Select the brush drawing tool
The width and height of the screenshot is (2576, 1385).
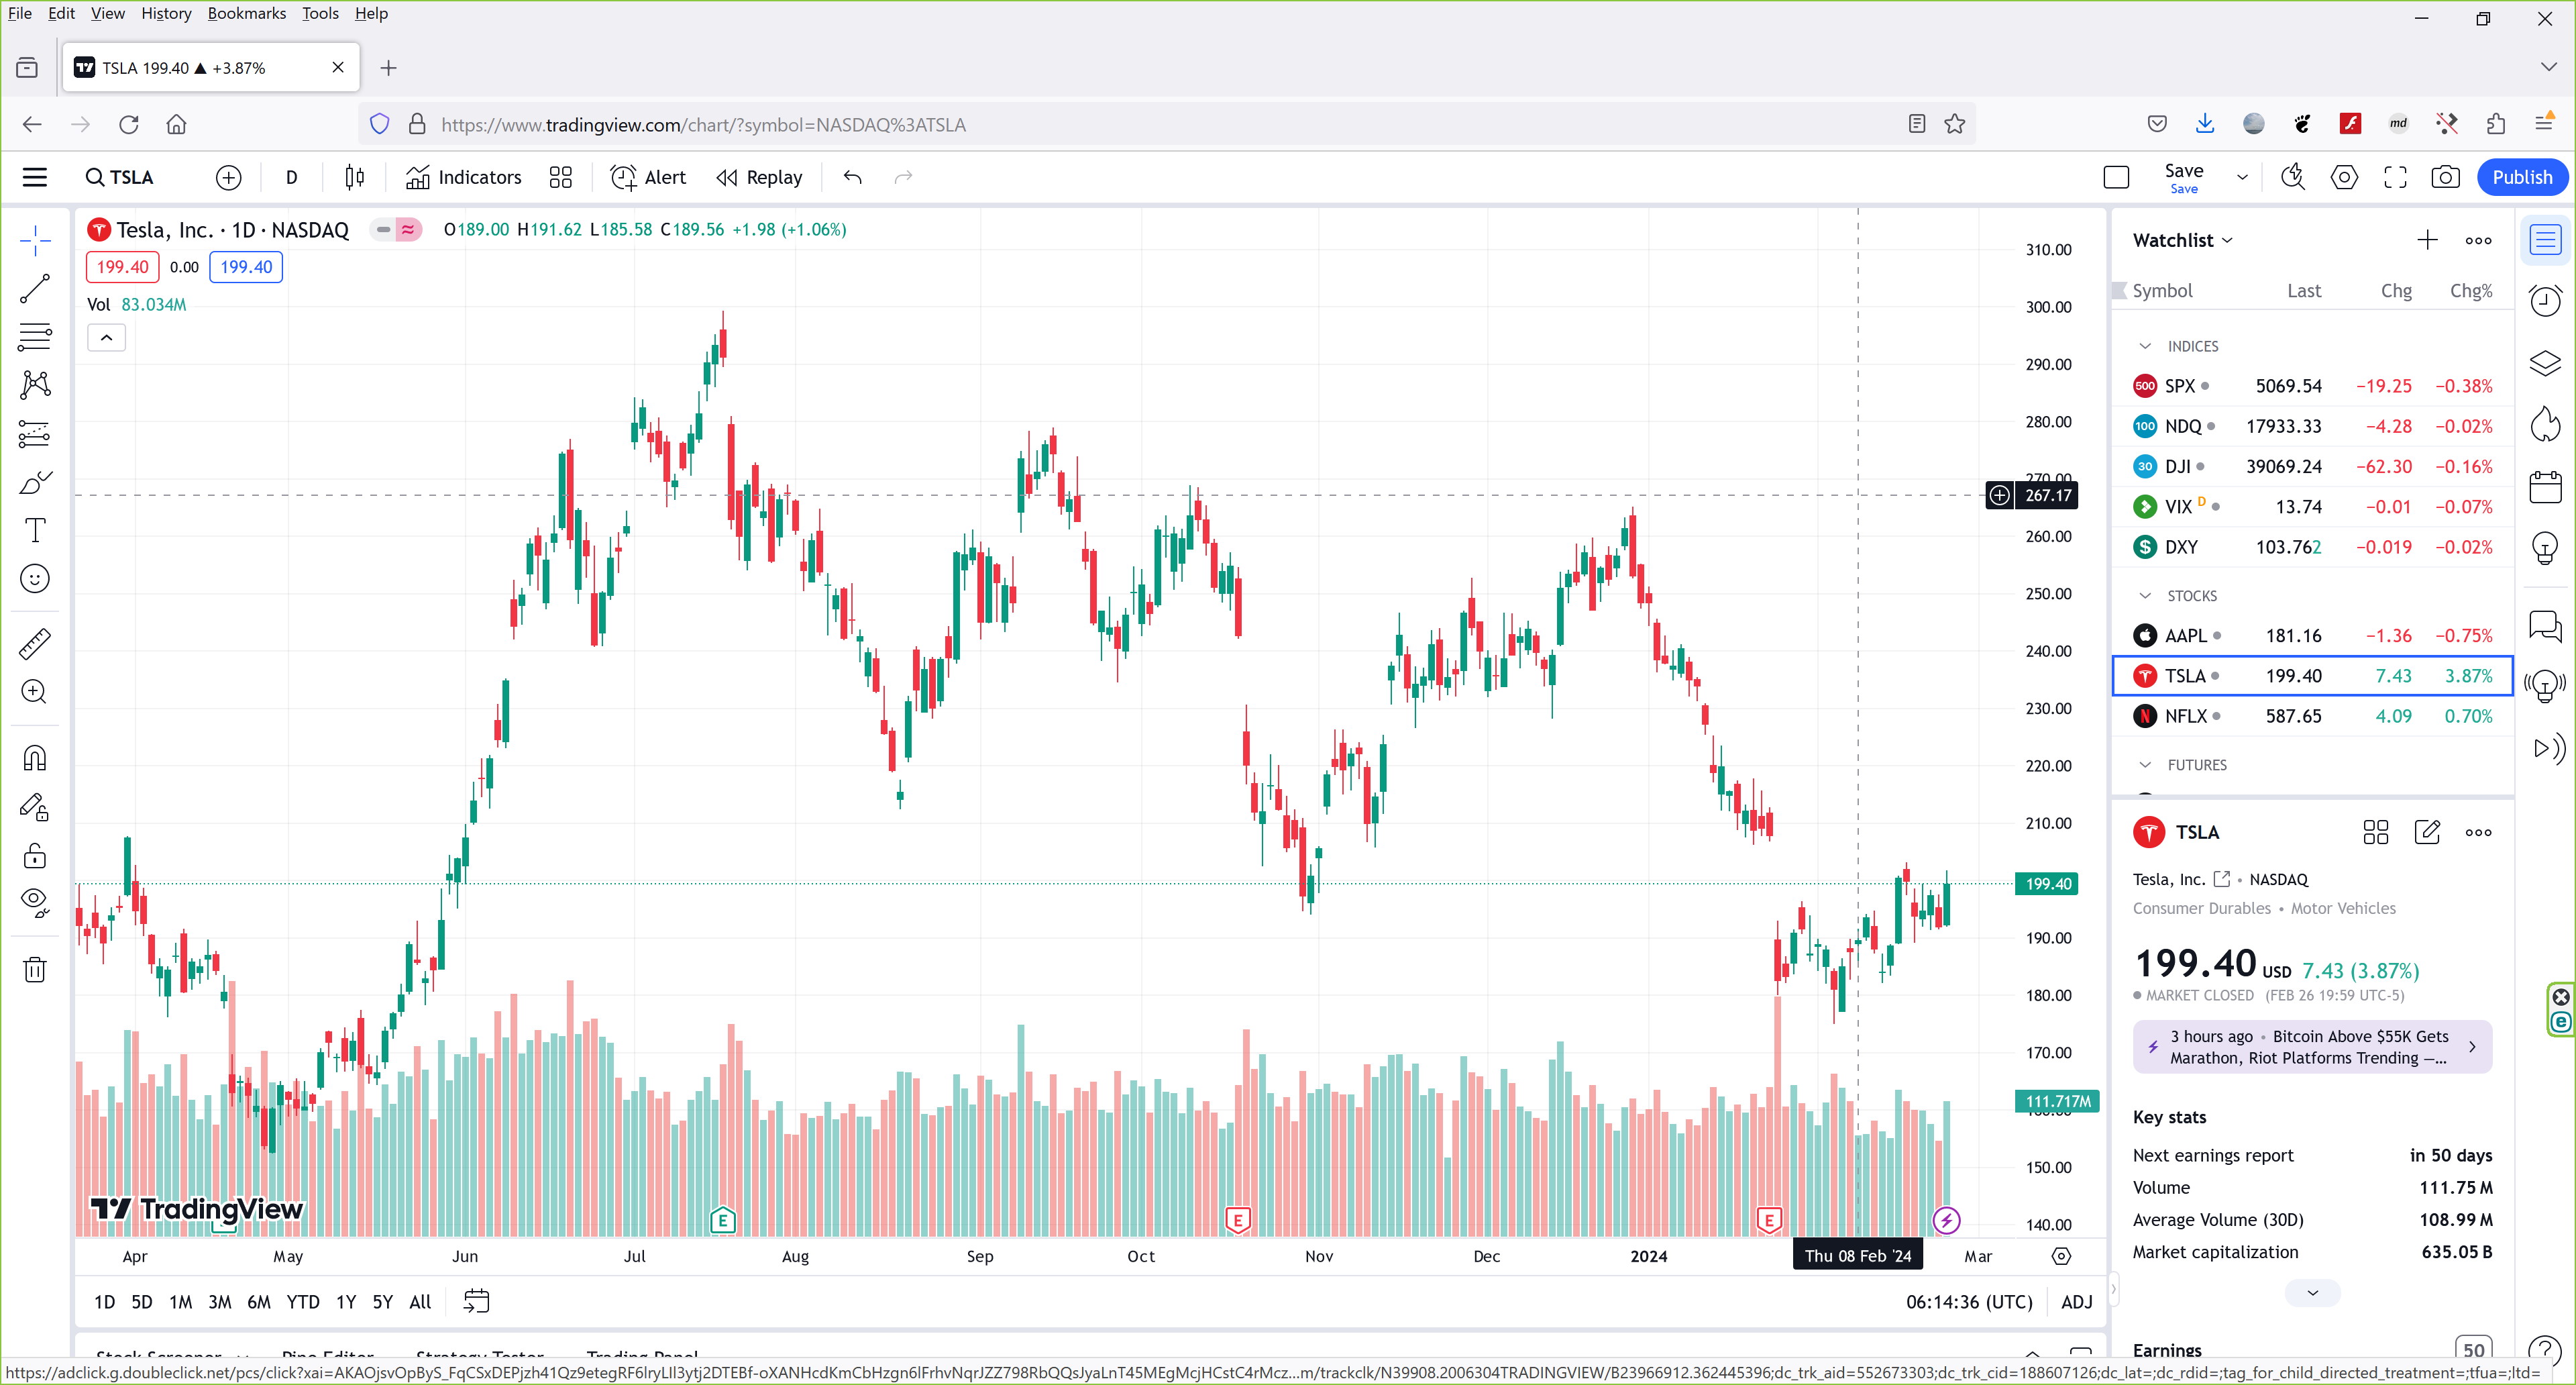click(35, 482)
